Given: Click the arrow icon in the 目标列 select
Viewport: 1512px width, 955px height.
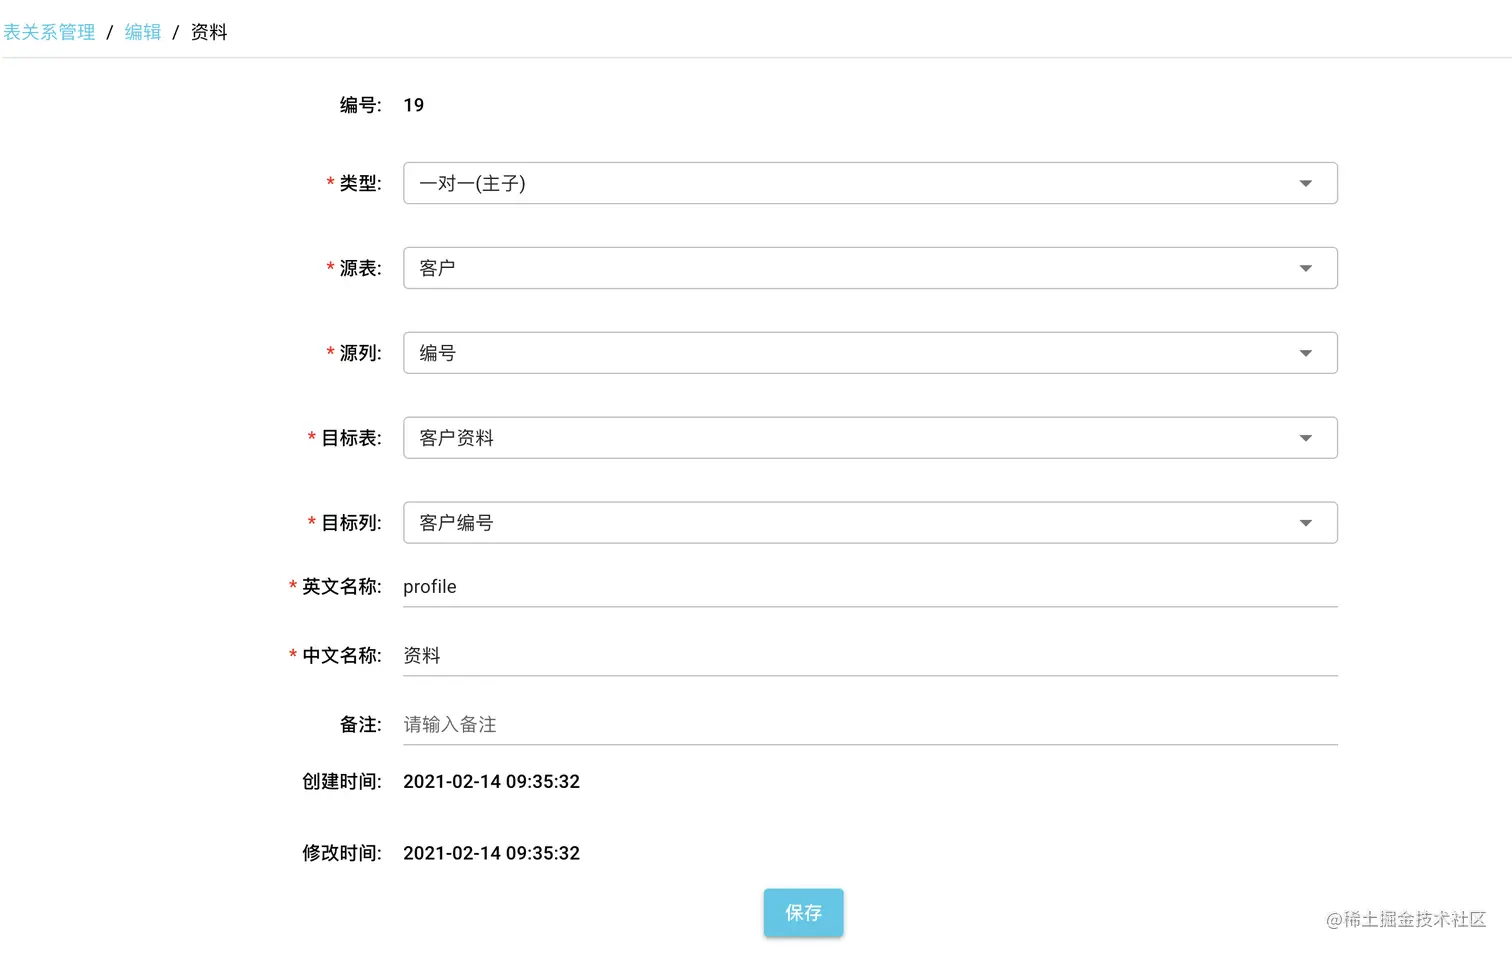Looking at the screenshot, I should click(1305, 523).
